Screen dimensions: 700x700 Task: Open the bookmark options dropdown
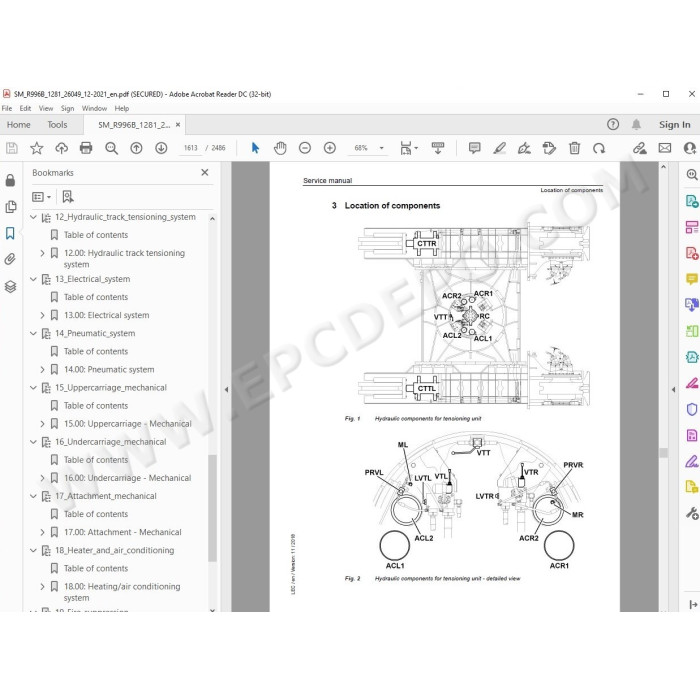(x=42, y=196)
